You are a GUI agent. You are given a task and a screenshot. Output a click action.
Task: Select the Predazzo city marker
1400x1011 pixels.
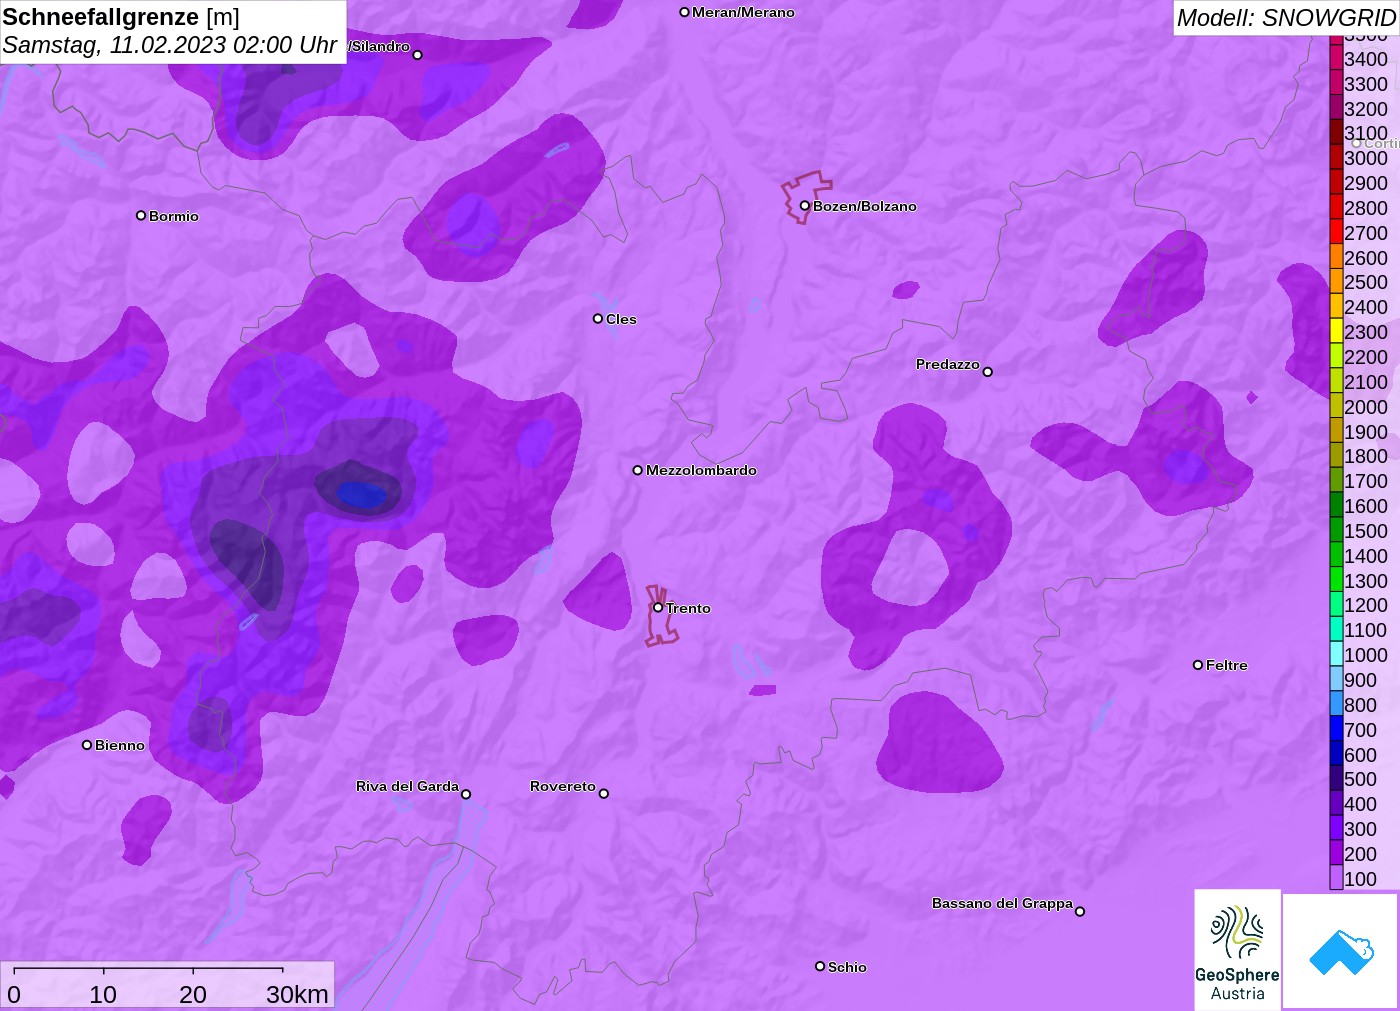(988, 372)
